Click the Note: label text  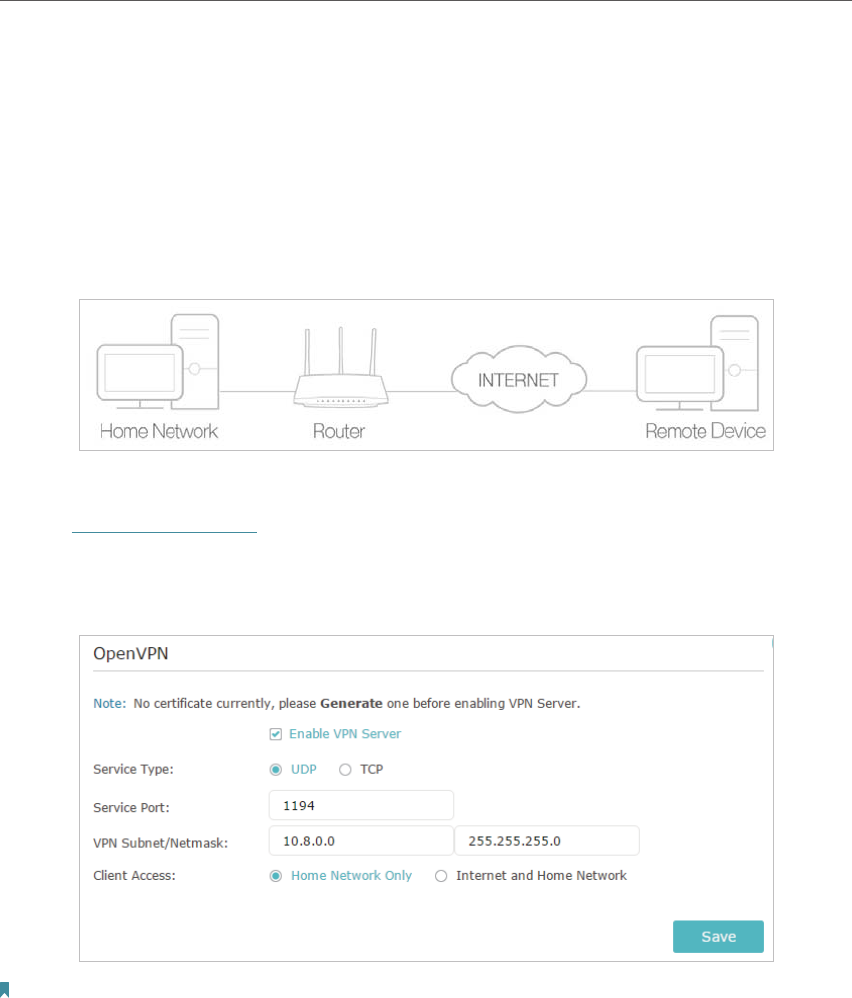(x=109, y=703)
